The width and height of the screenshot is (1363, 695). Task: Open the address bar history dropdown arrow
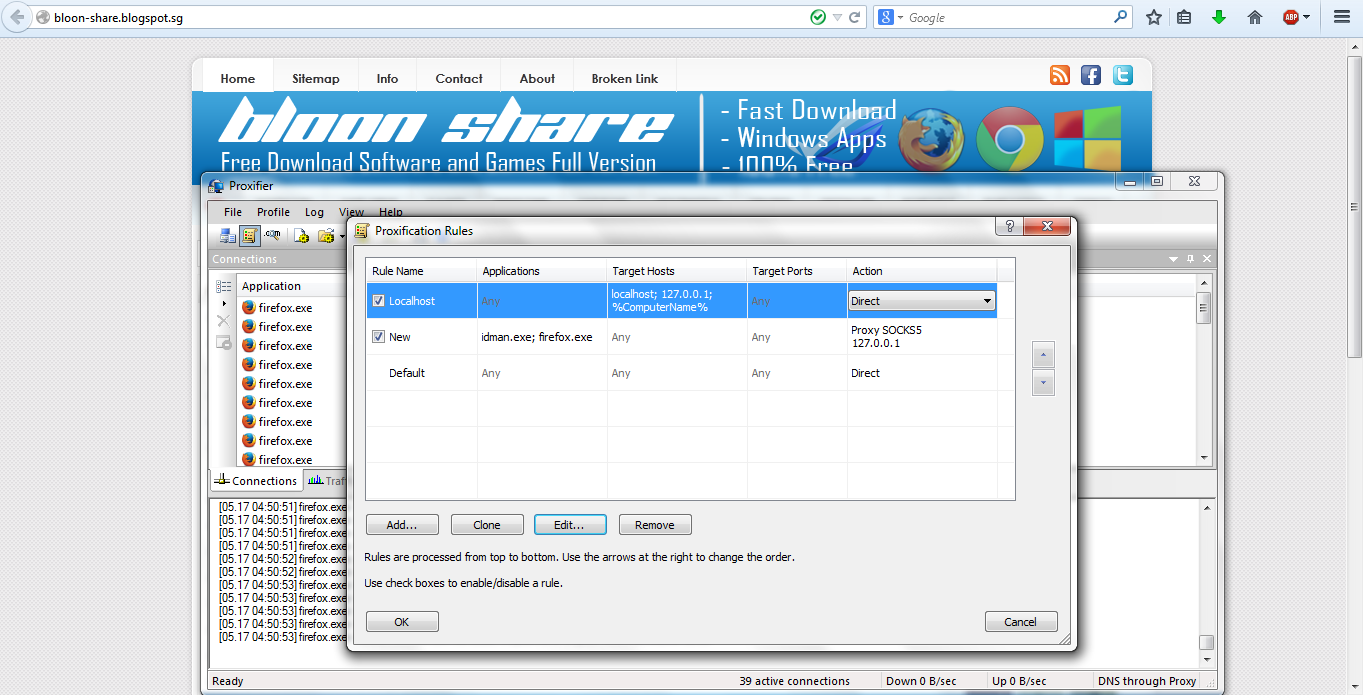(x=837, y=17)
